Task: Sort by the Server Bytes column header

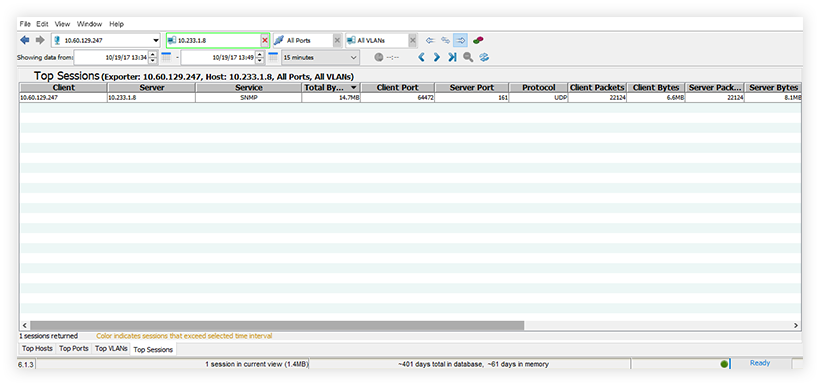Action: coord(773,88)
